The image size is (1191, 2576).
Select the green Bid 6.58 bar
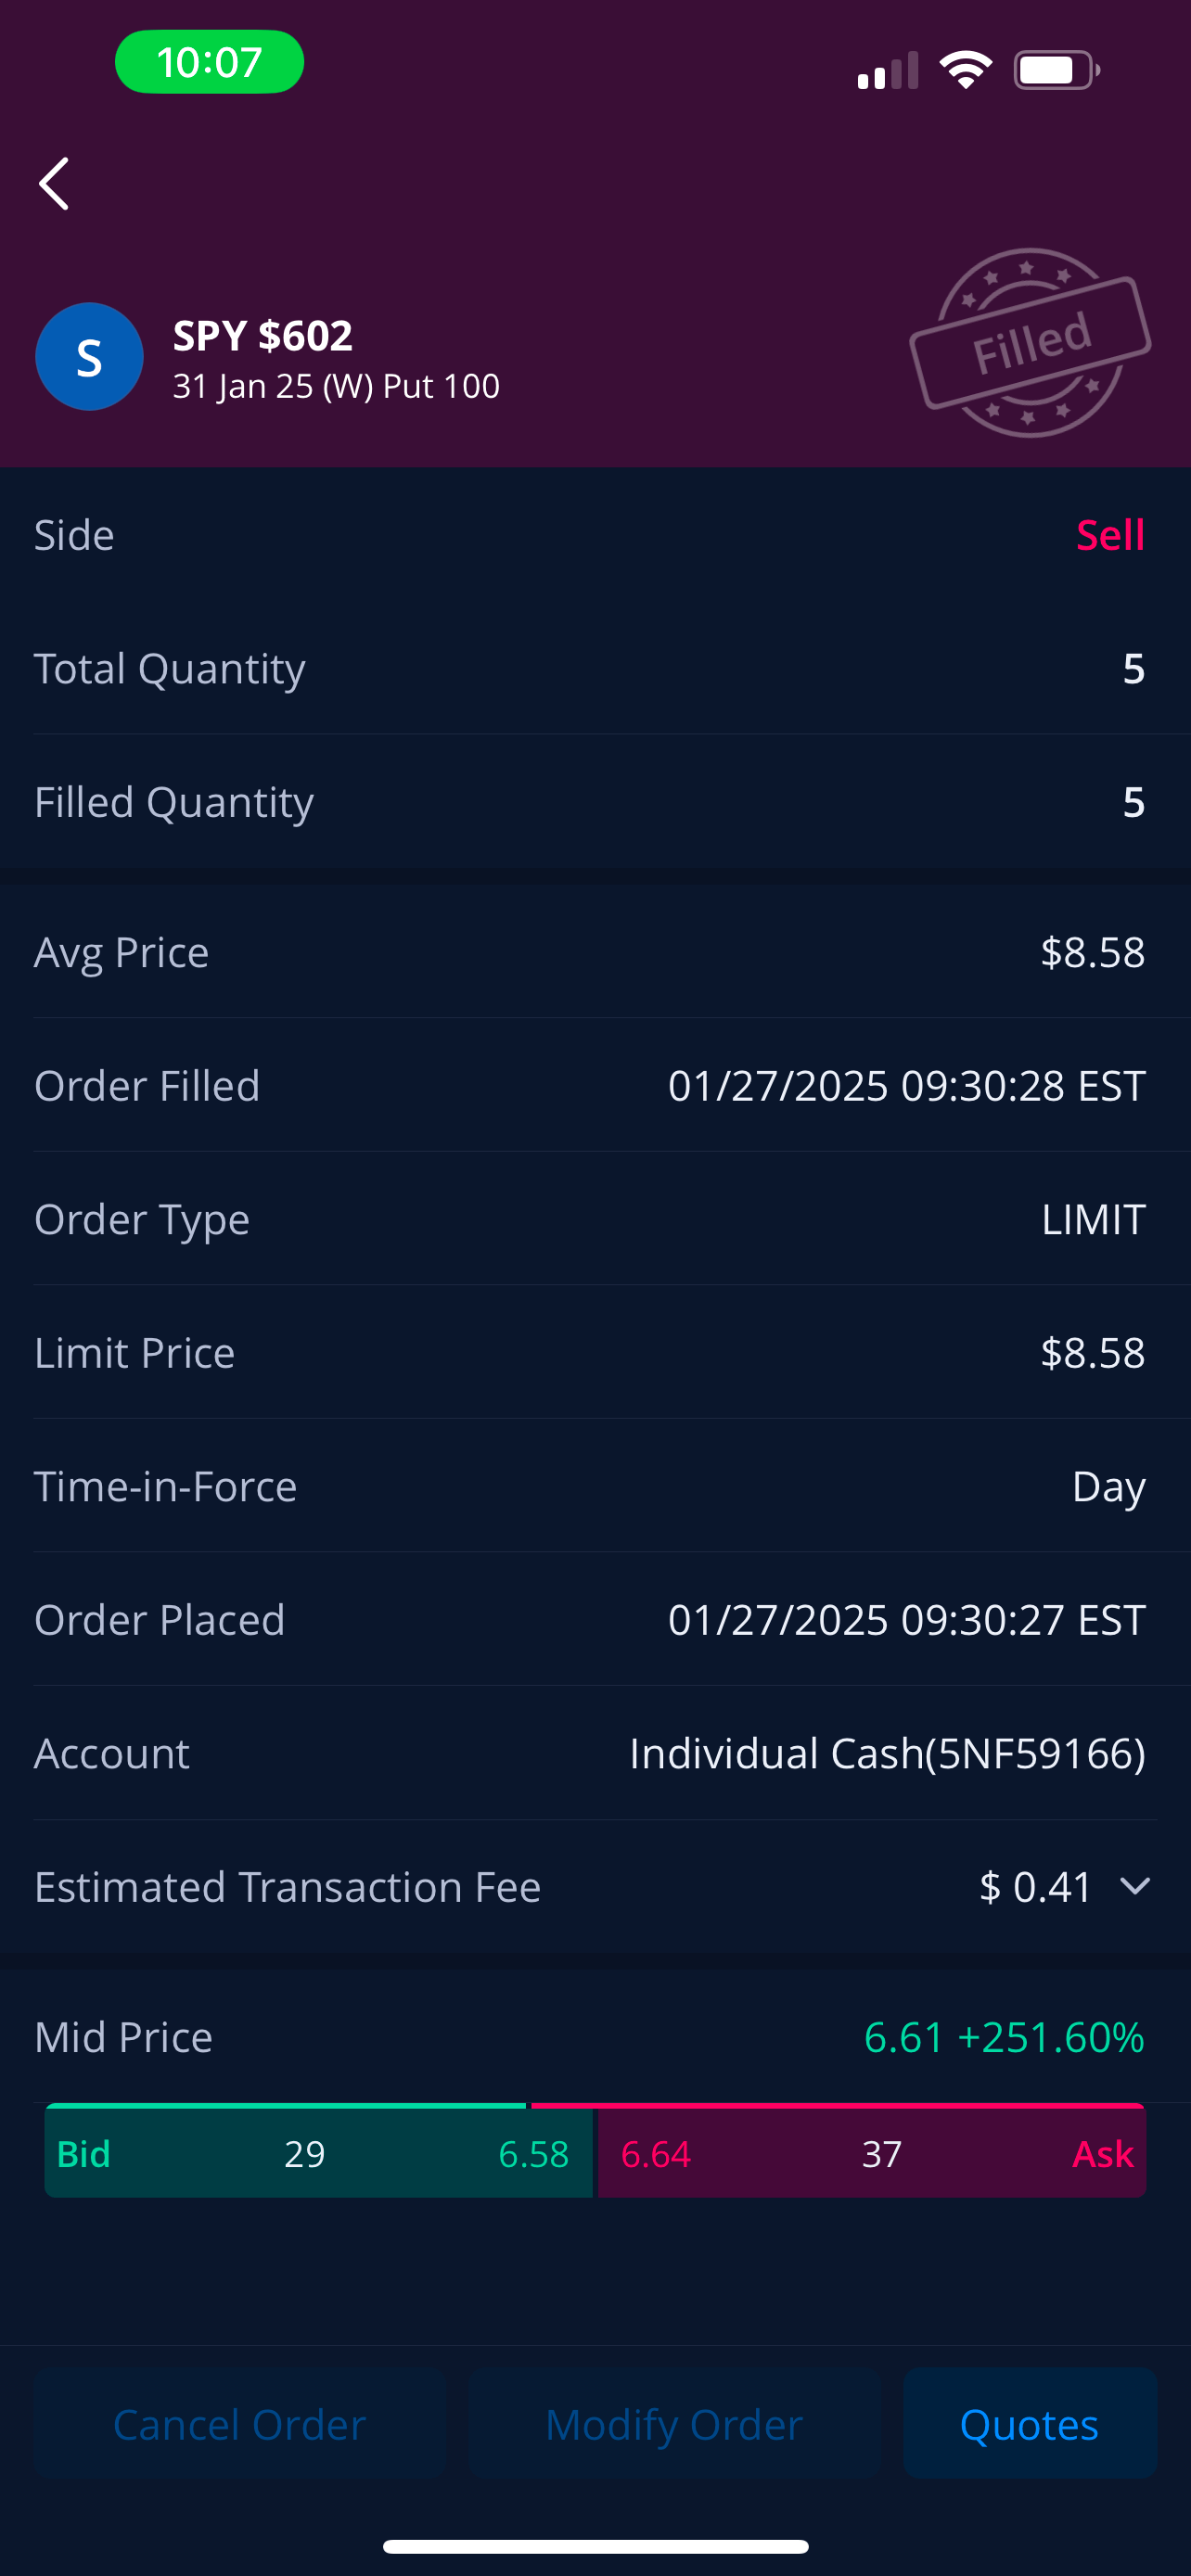point(319,2153)
